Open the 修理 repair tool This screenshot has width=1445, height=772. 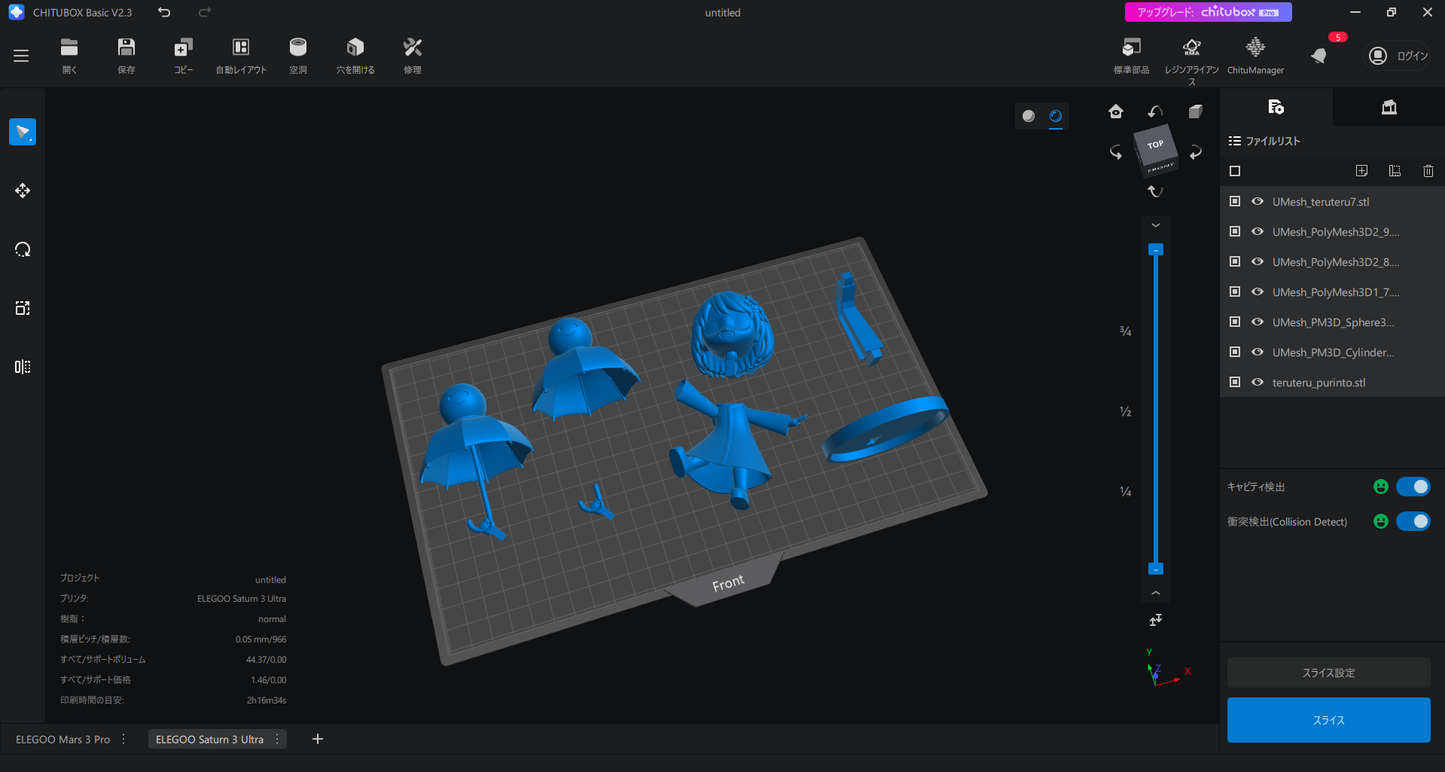click(412, 56)
